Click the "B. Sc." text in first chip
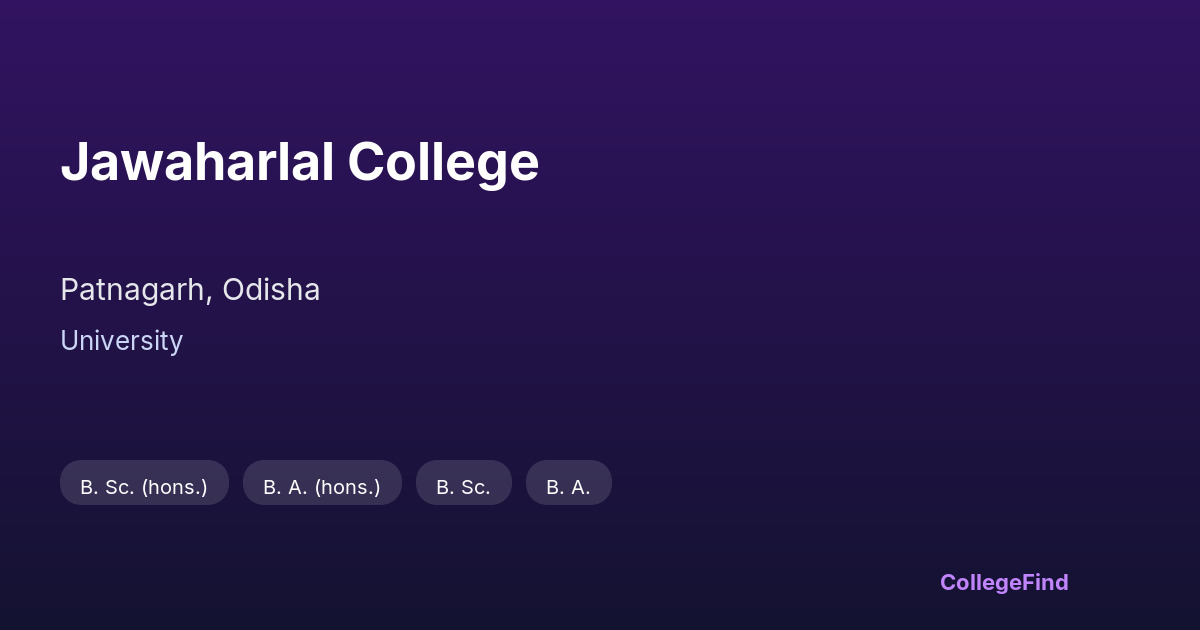 pos(107,487)
